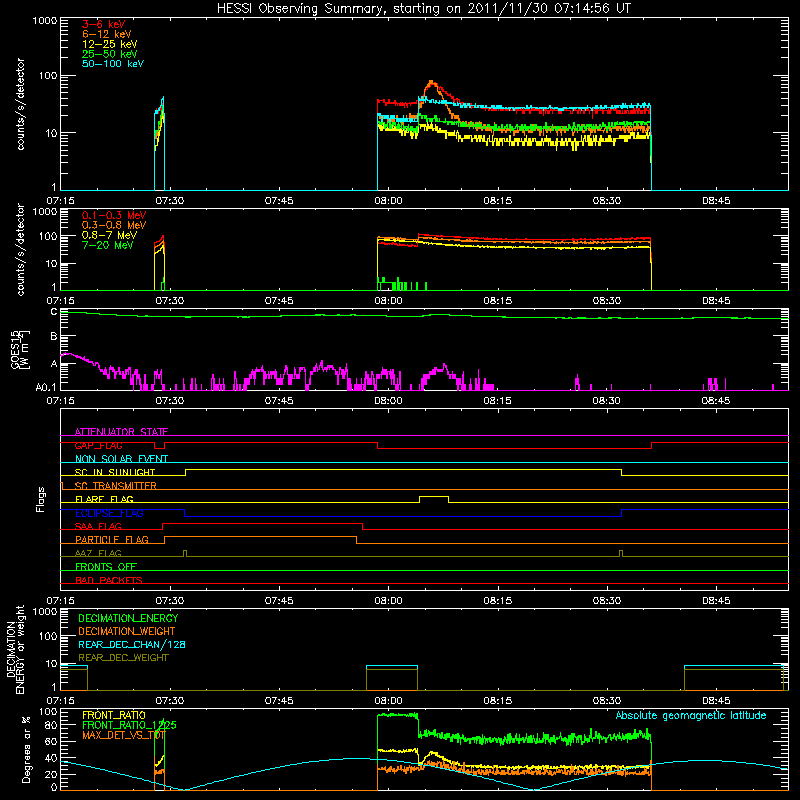Pick the A0.1 tick label on GOES panel
Screen dimensions: 800x800
pos(46,388)
